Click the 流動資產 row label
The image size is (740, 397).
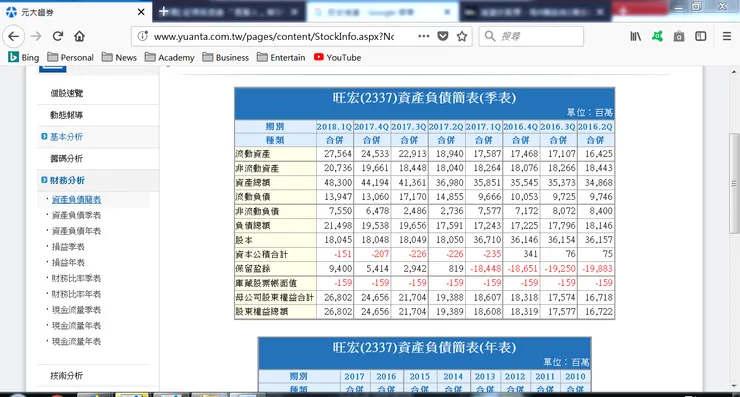(x=253, y=154)
